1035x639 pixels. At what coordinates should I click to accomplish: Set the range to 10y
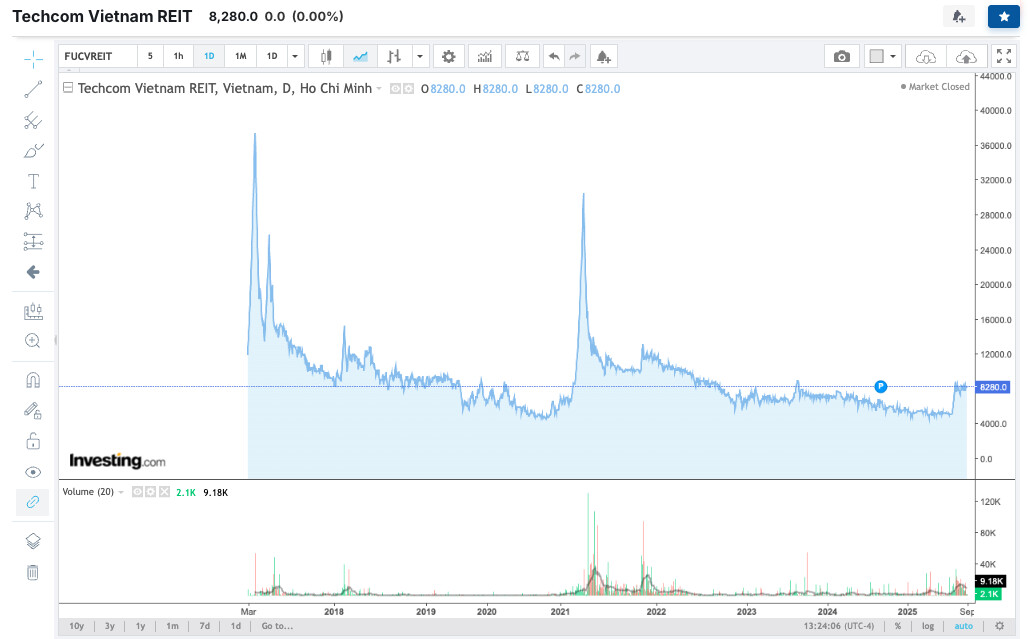(x=77, y=626)
